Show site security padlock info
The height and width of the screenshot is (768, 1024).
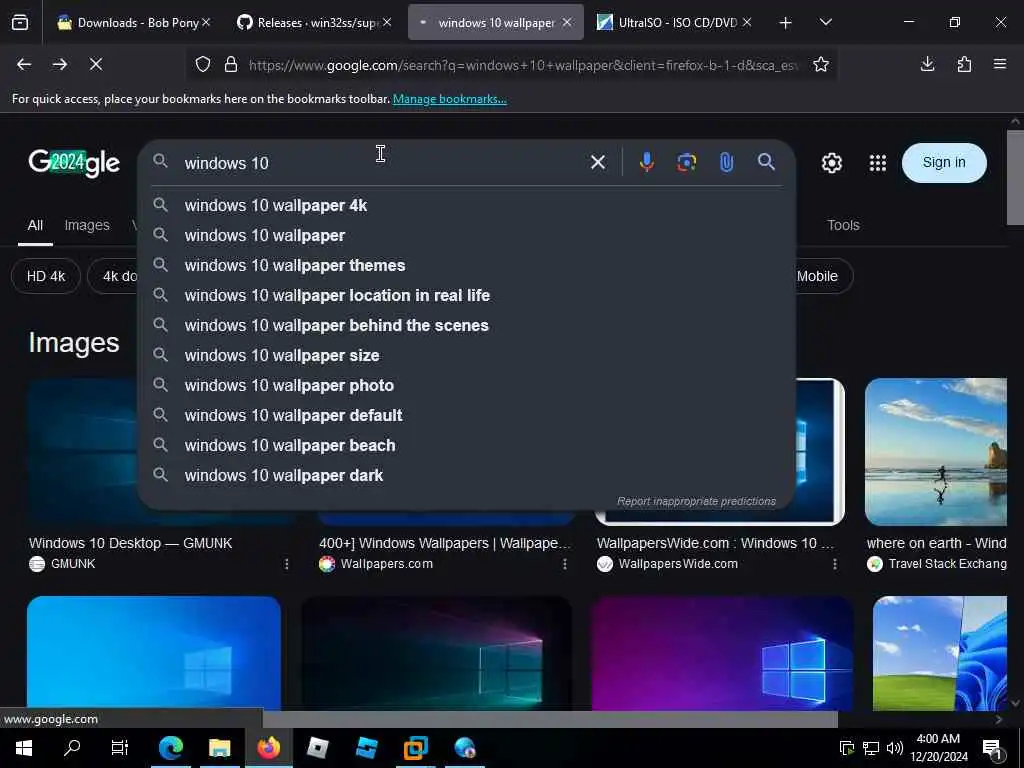coord(231,64)
